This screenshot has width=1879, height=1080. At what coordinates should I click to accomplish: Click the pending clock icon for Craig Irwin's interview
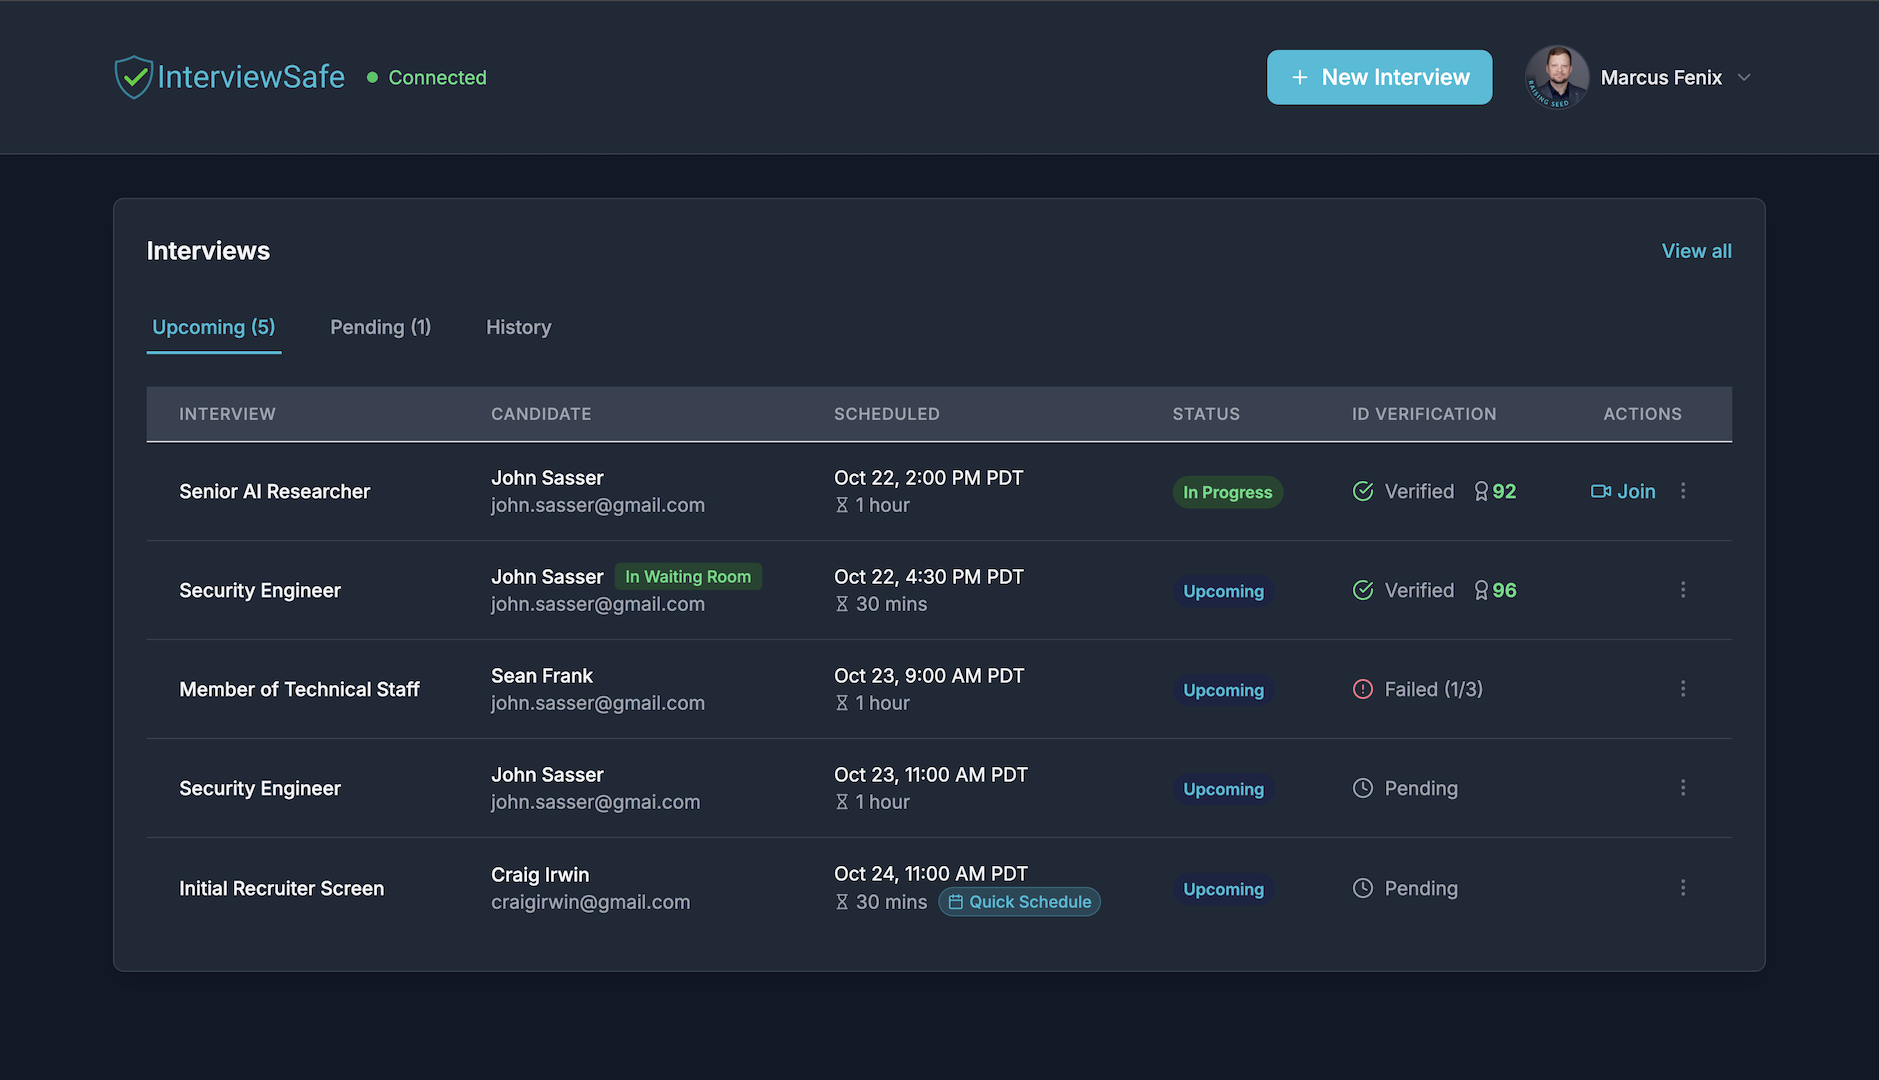pyautogui.click(x=1363, y=888)
